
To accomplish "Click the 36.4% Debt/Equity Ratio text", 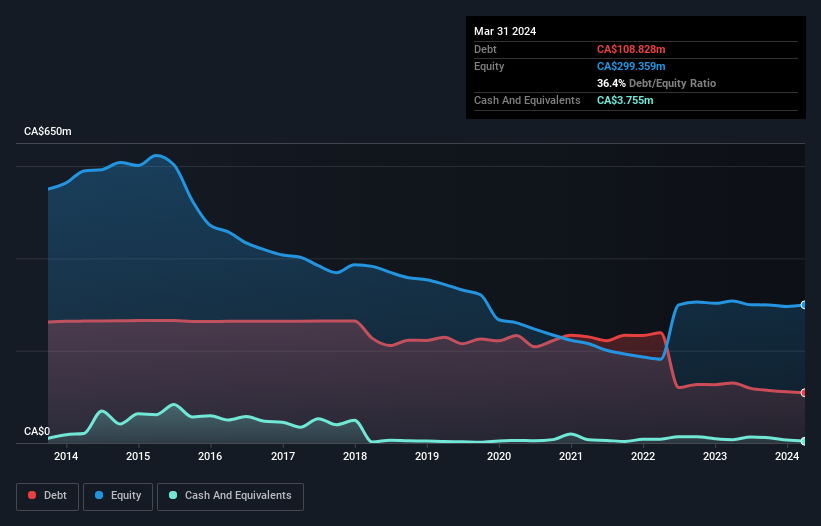I will point(656,83).
